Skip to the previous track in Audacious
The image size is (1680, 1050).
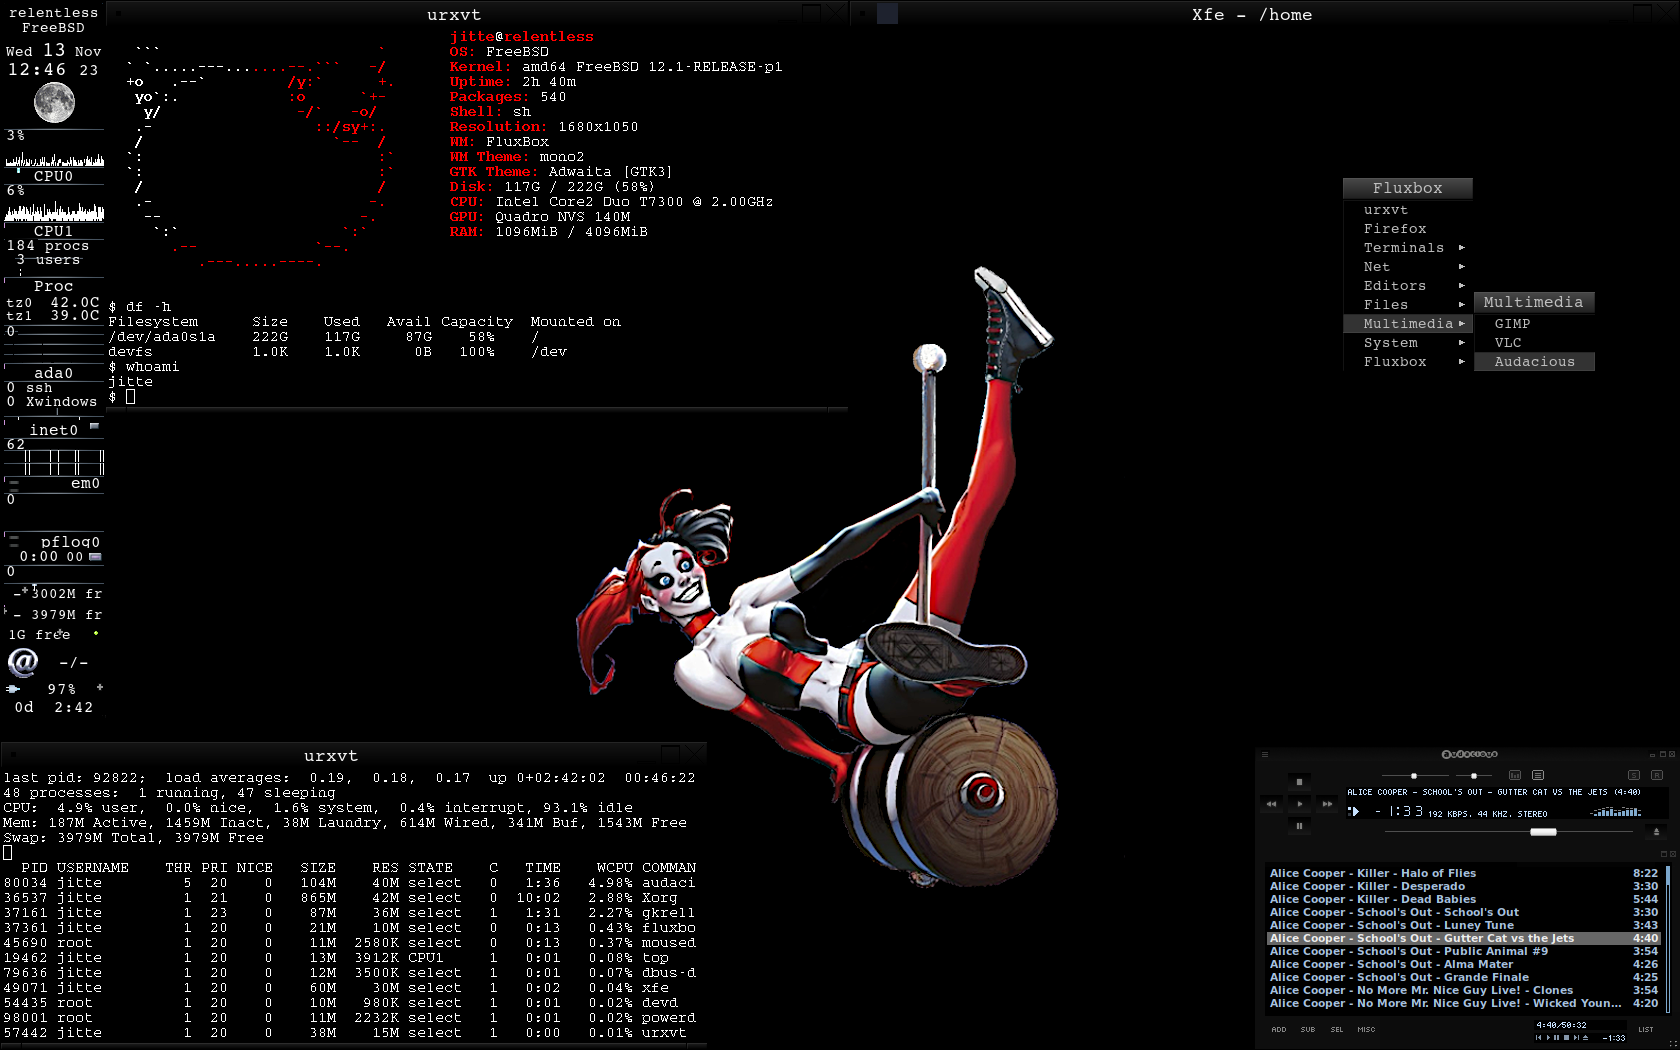[x=1272, y=804]
